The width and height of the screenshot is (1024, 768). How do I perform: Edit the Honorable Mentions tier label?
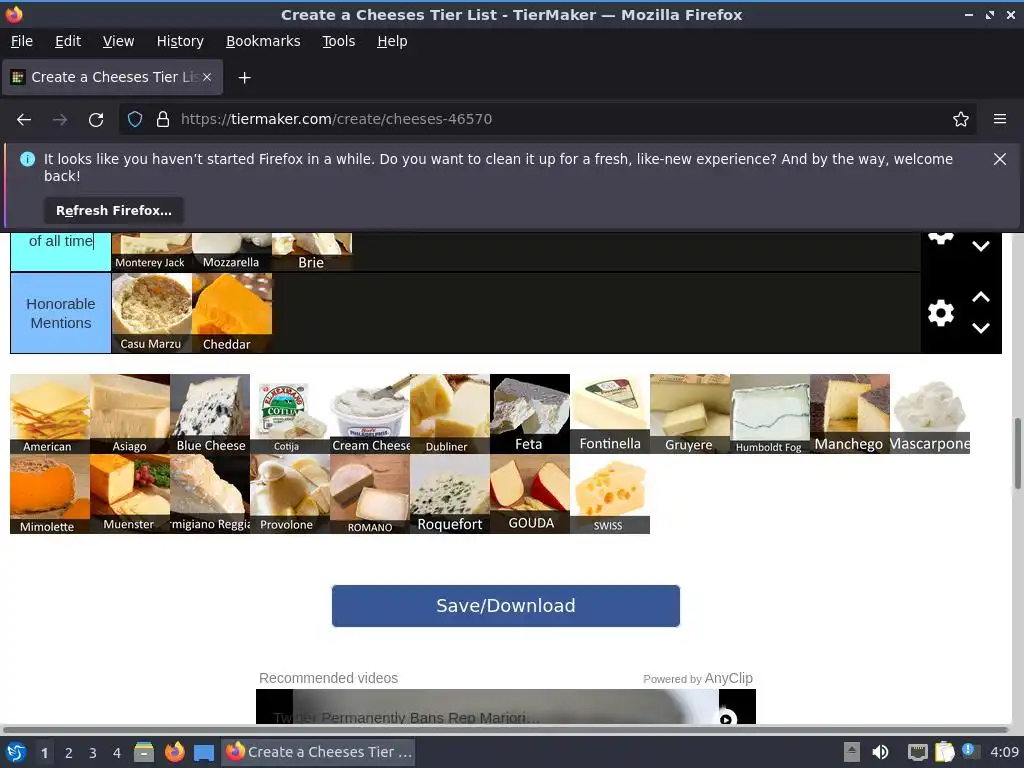61,313
